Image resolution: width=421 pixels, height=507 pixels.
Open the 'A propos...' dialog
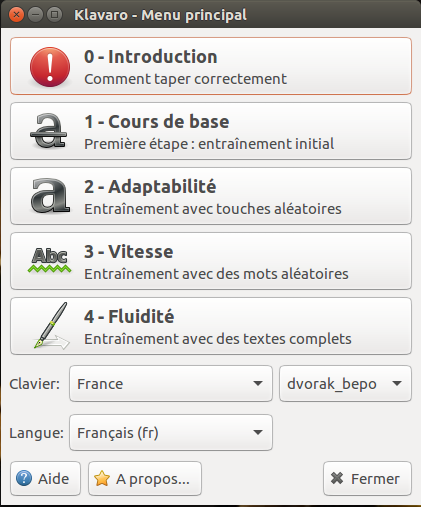click(145, 478)
